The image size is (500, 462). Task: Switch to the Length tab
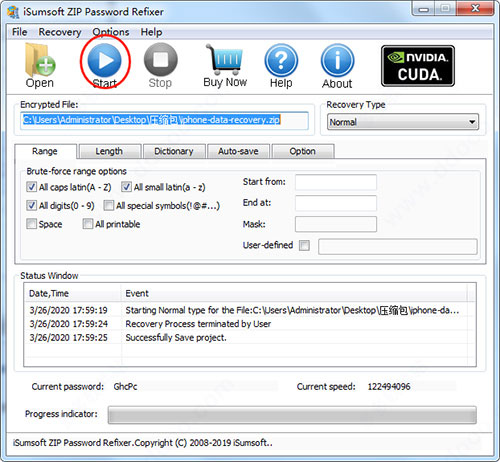(x=109, y=151)
